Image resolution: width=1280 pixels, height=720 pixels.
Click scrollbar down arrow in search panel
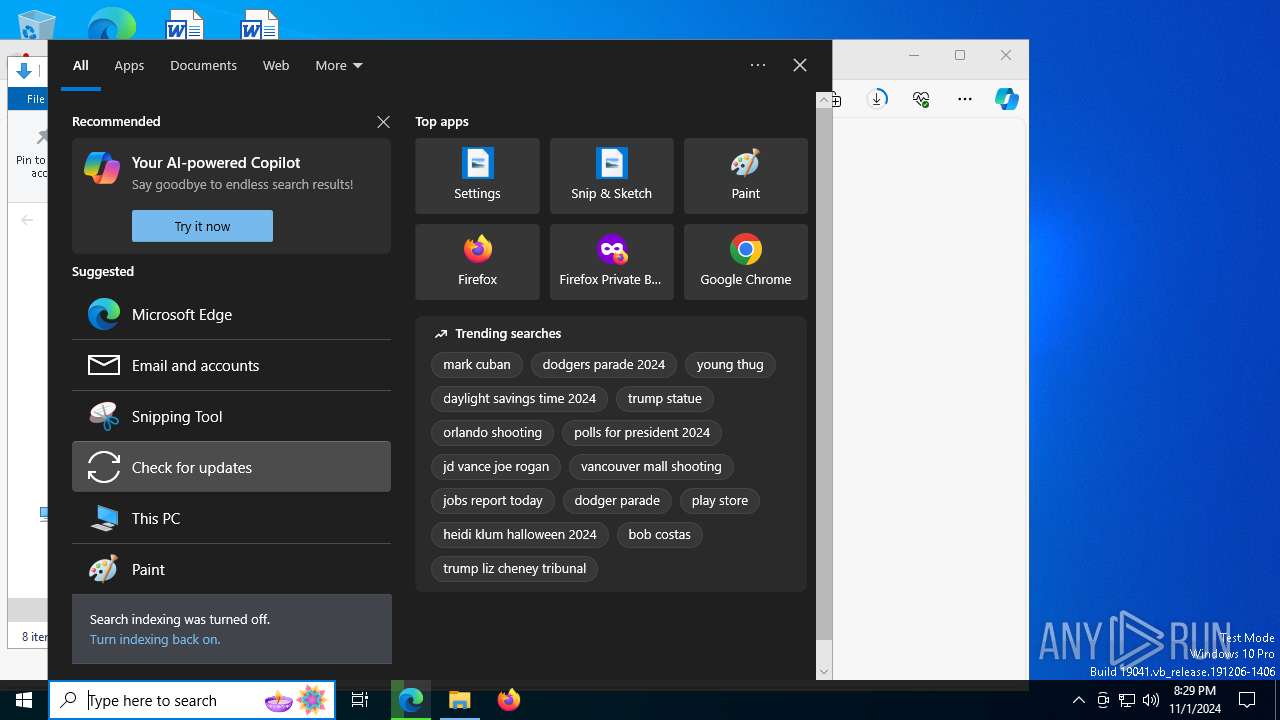[824, 672]
